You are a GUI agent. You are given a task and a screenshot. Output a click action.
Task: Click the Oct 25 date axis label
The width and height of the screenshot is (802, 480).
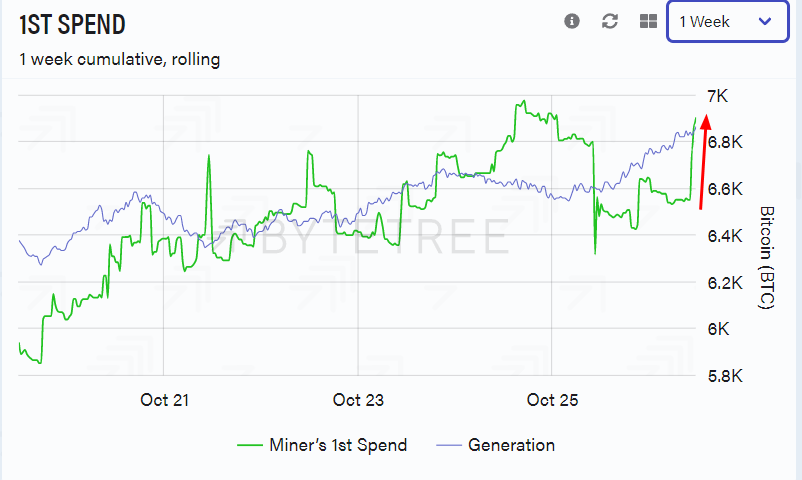(x=553, y=400)
